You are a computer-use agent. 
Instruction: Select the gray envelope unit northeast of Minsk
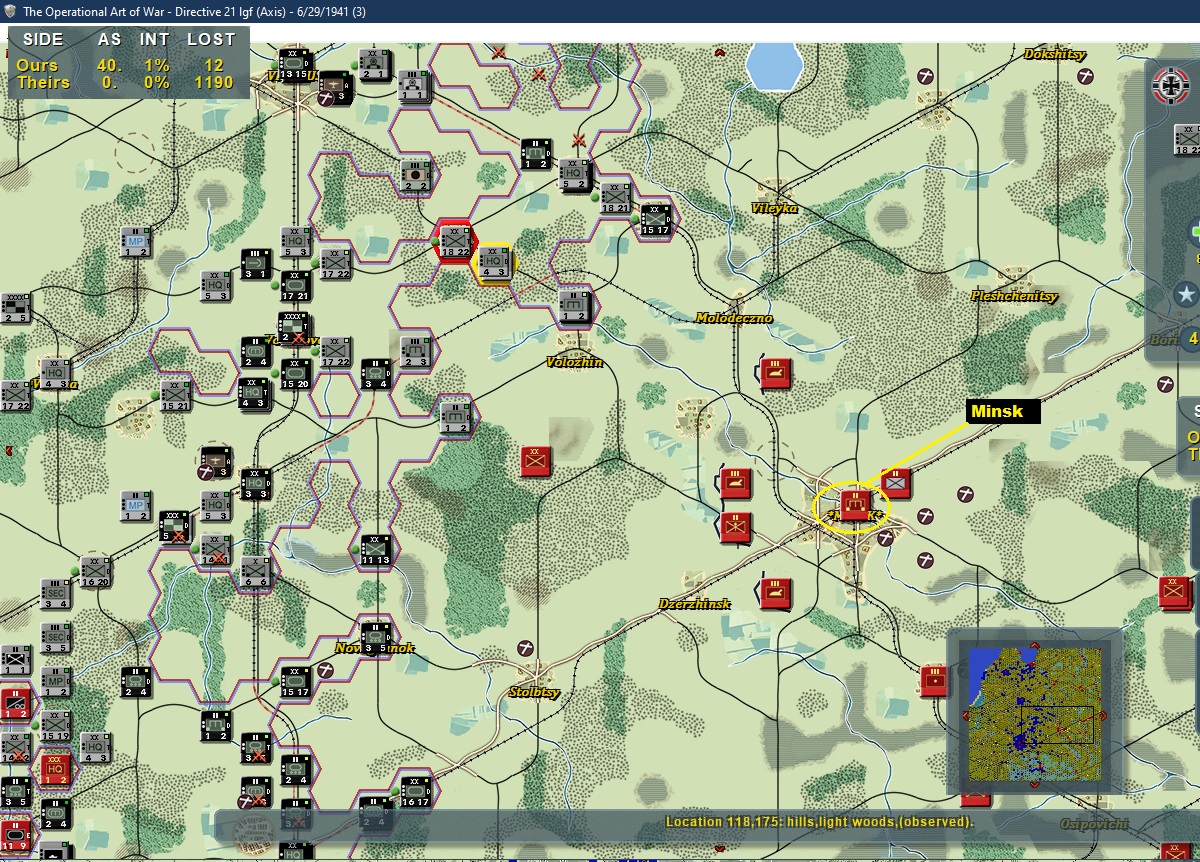[896, 484]
